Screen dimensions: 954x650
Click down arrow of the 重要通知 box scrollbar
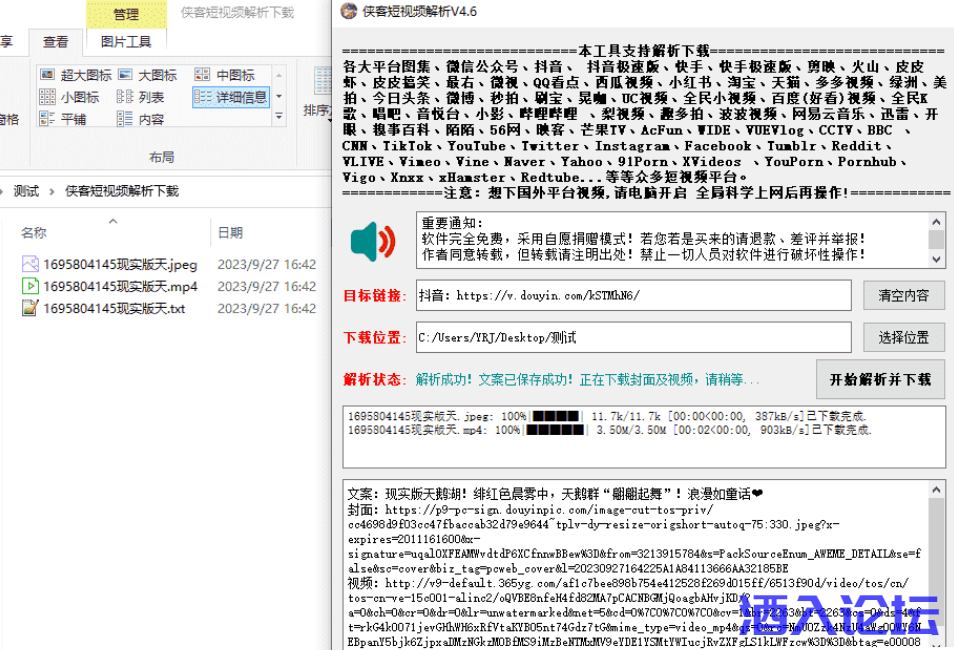(x=936, y=259)
